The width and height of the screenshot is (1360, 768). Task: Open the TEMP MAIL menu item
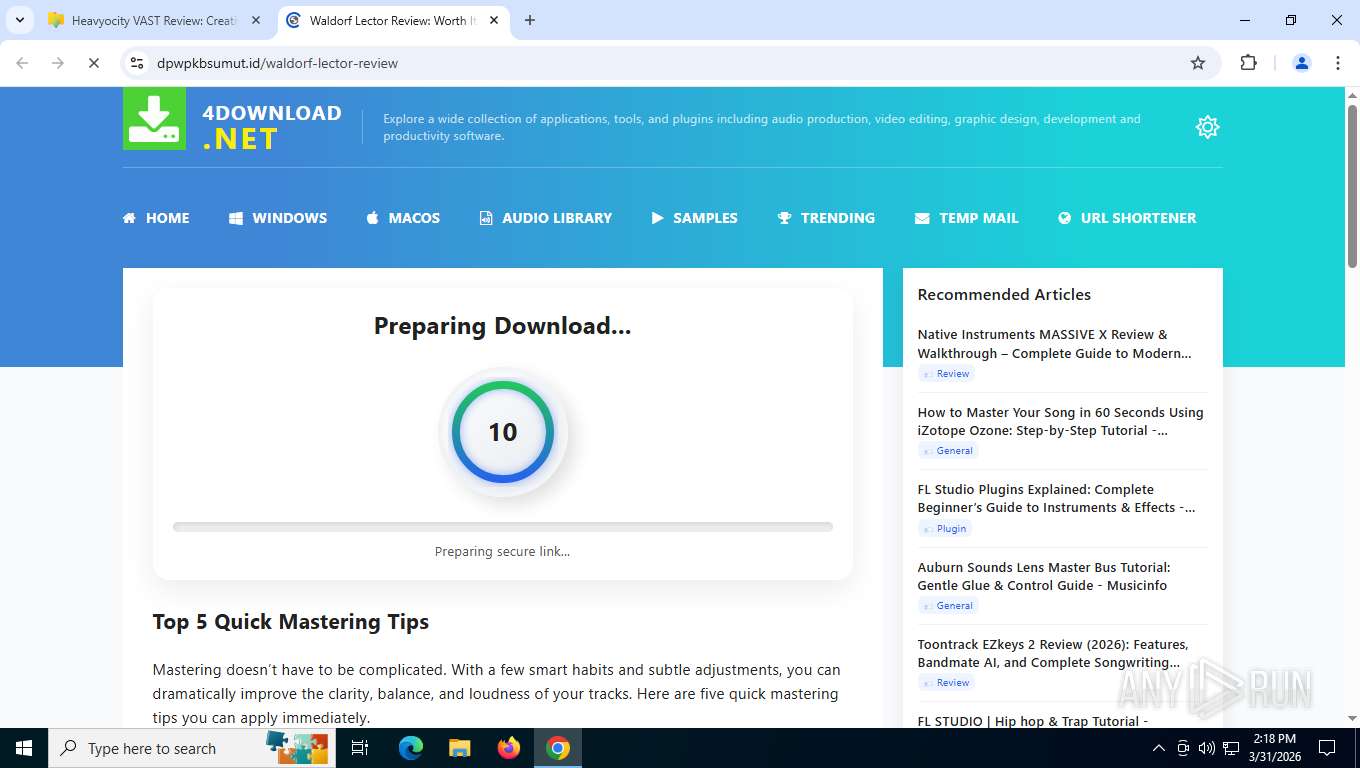pyautogui.click(x=967, y=218)
